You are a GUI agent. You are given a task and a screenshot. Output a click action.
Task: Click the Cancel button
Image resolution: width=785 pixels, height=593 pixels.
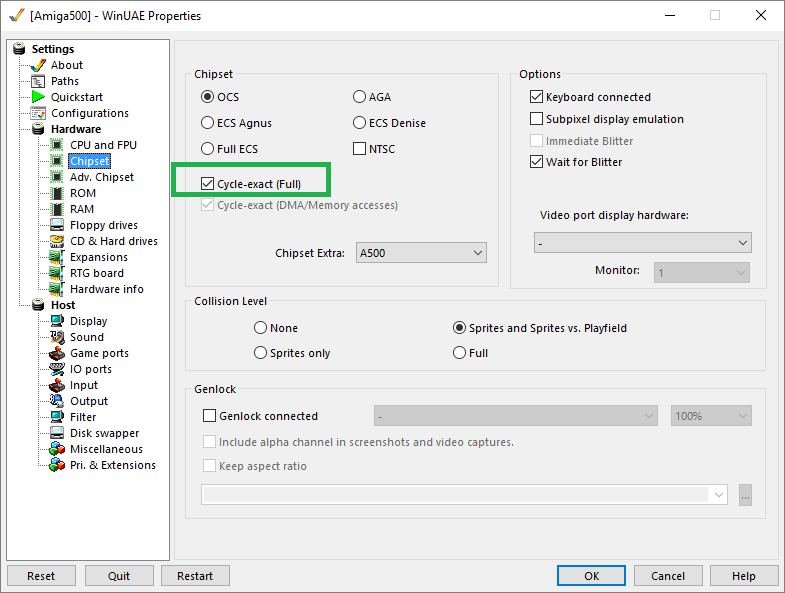pyautogui.click(x=668, y=576)
